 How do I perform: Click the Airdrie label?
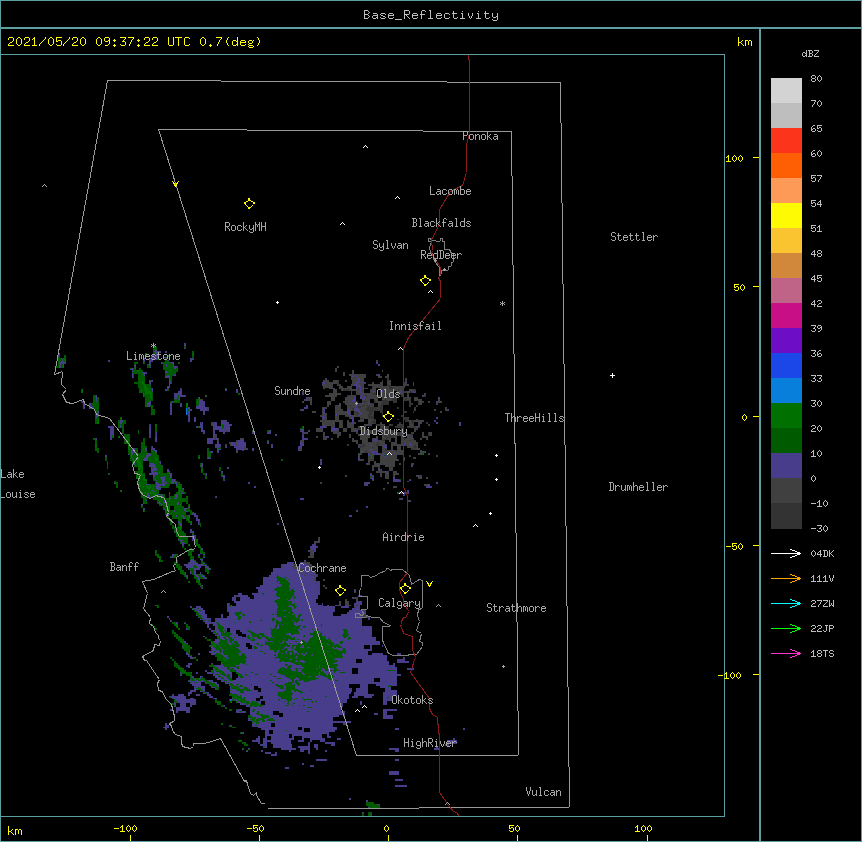[x=404, y=537]
